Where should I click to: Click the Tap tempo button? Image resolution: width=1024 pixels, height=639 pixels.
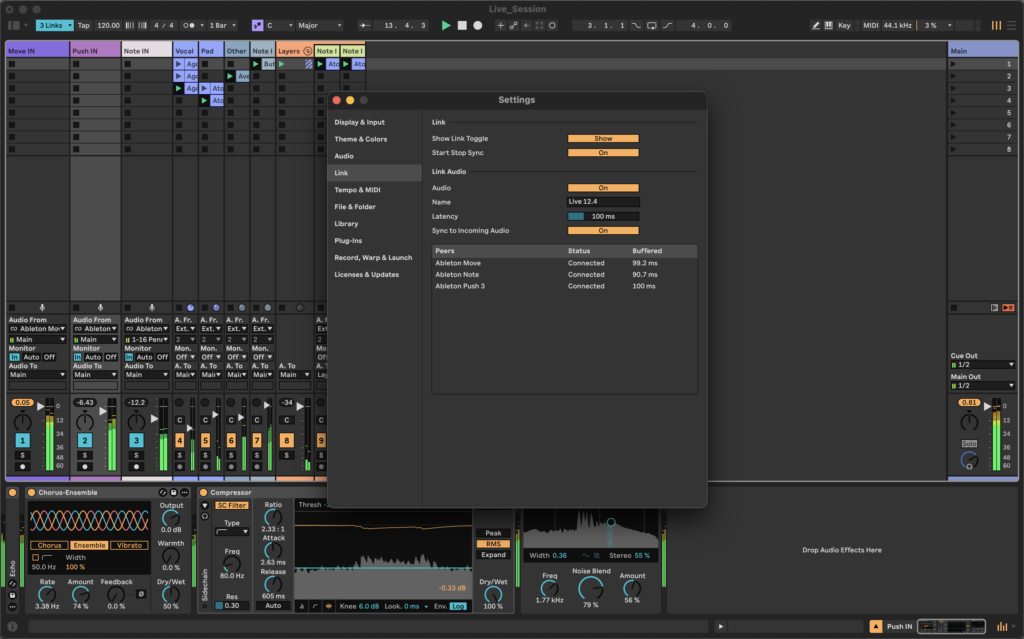pyautogui.click(x=84, y=25)
